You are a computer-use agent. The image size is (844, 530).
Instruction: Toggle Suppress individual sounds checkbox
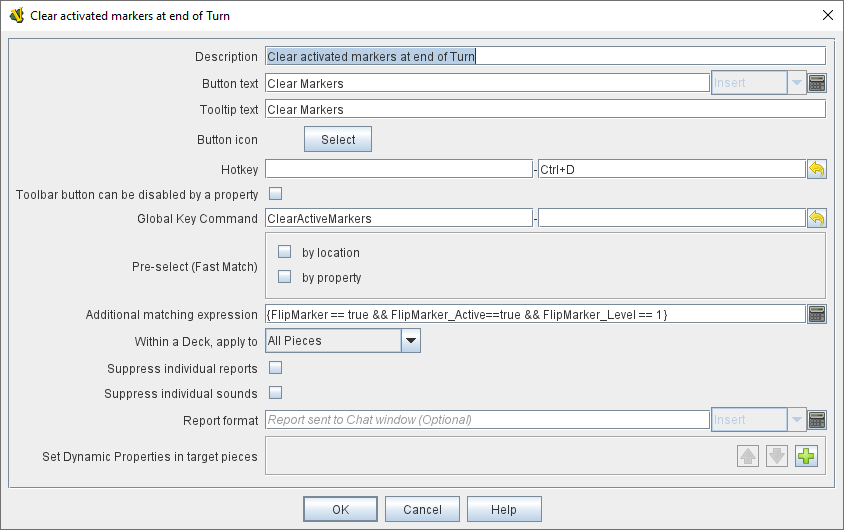(276, 393)
